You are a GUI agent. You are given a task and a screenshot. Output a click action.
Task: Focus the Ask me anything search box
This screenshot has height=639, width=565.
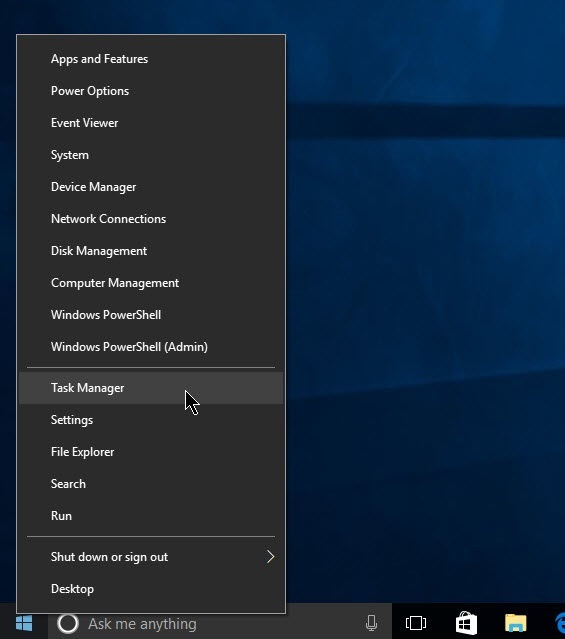220,624
